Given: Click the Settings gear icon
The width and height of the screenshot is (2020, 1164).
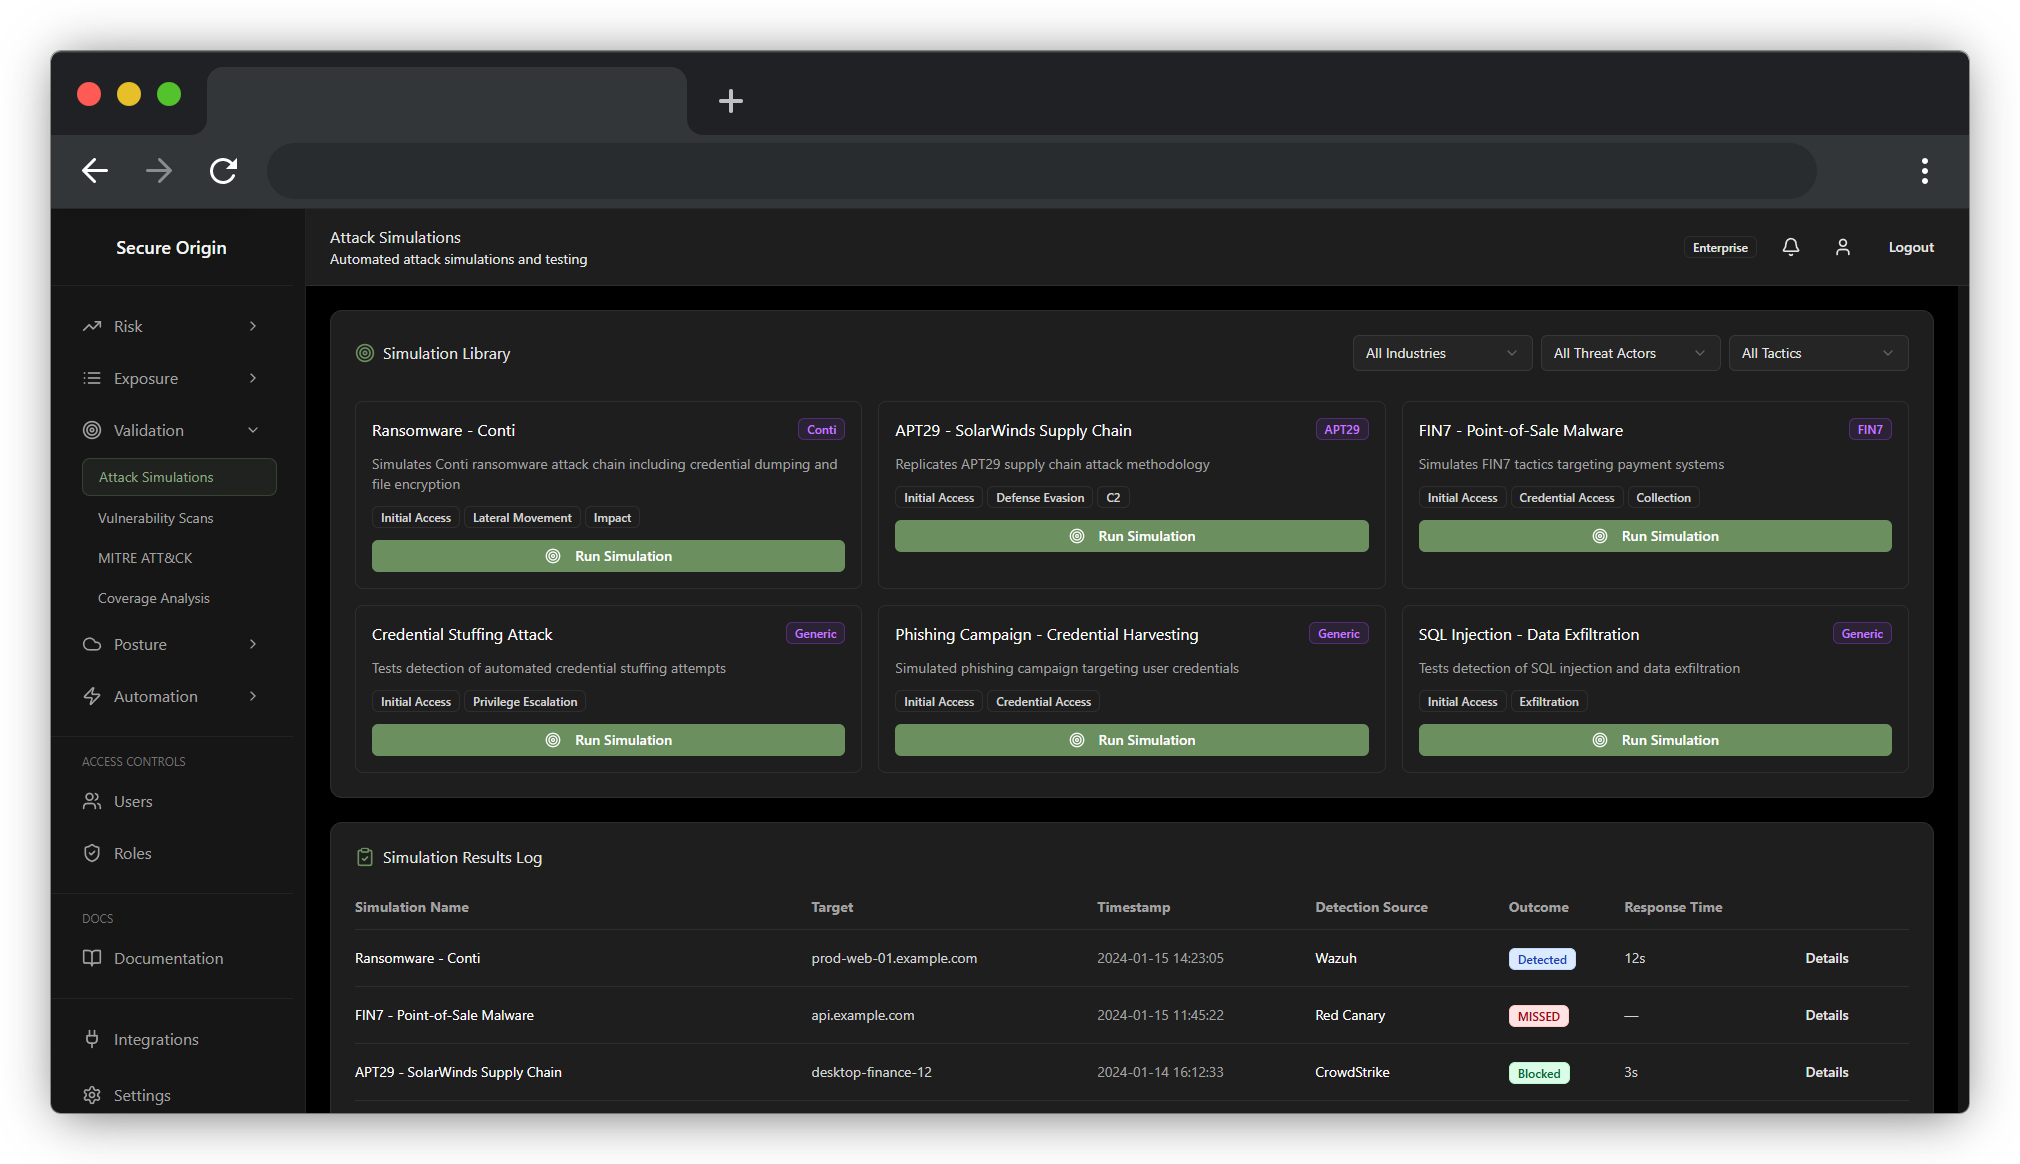Looking at the screenshot, I should pos(92,1095).
